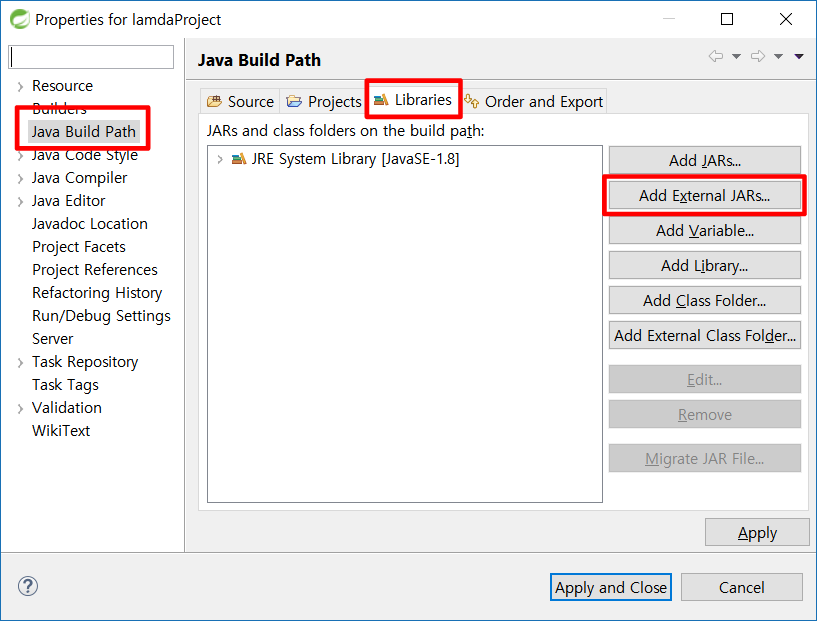The height and width of the screenshot is (621, 817).
Task: Select WikiText item
Action: (x=61, y=430)
